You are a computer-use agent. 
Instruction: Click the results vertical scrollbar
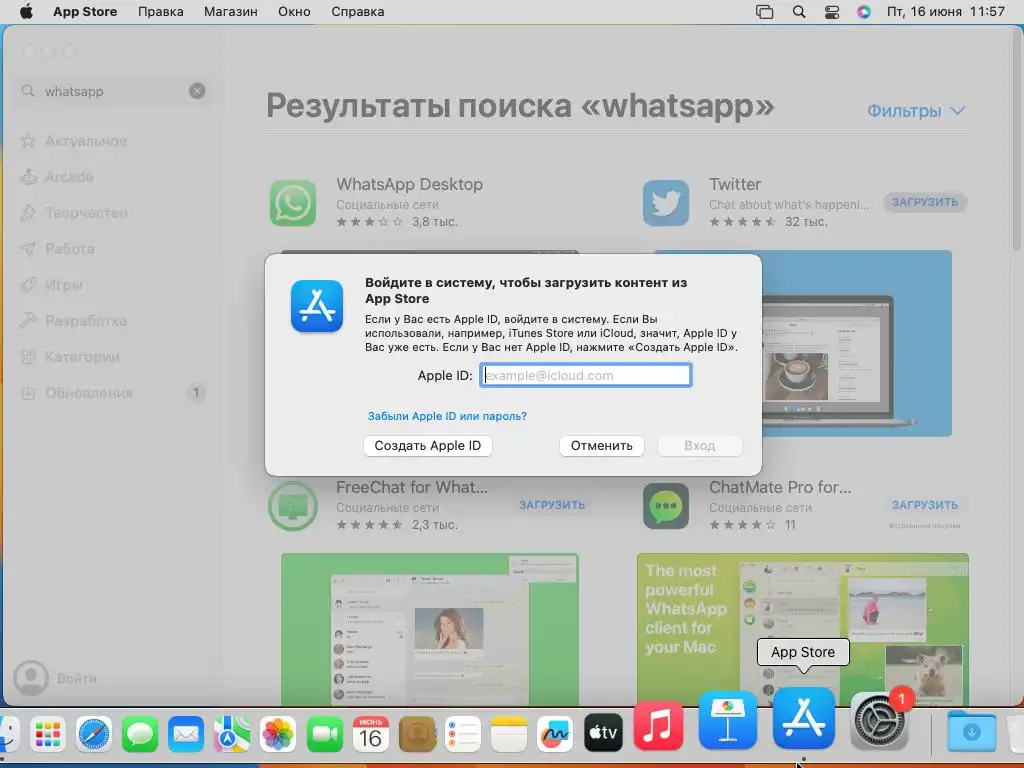point(1016,140)
